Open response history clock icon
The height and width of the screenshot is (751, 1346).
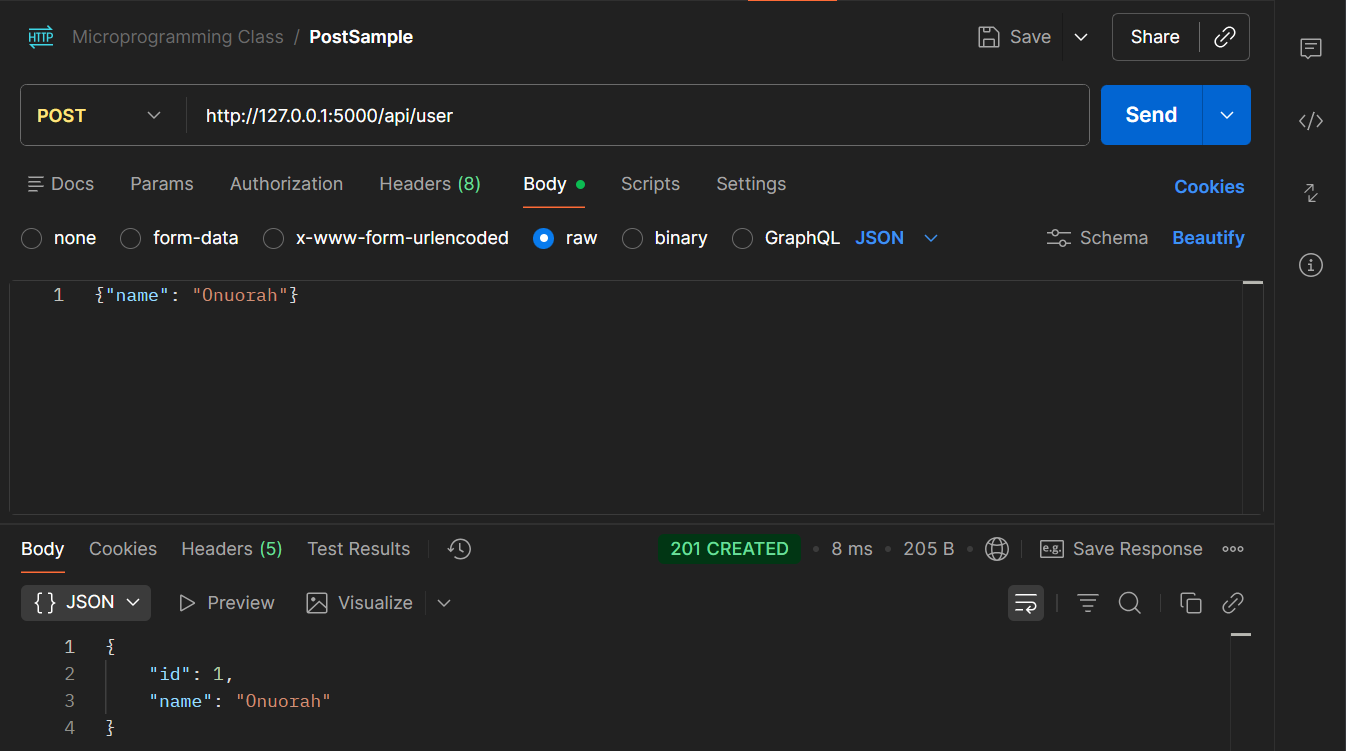(459, 549)
